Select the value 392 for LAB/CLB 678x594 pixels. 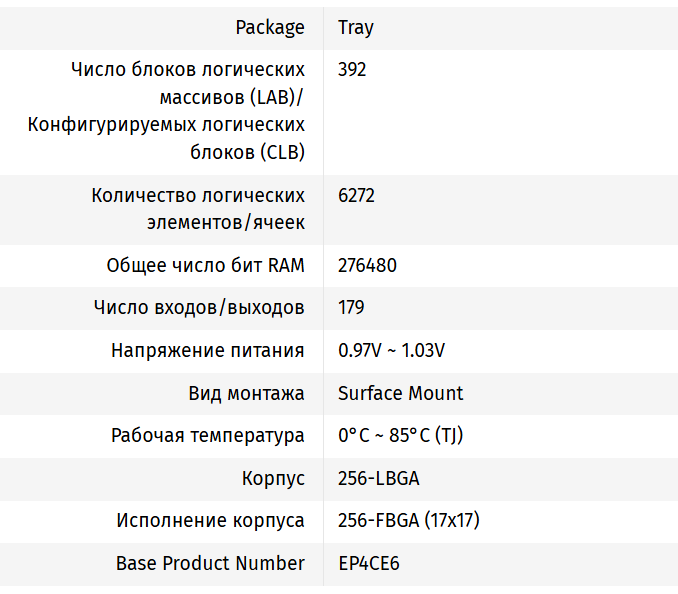pos(352,70)
